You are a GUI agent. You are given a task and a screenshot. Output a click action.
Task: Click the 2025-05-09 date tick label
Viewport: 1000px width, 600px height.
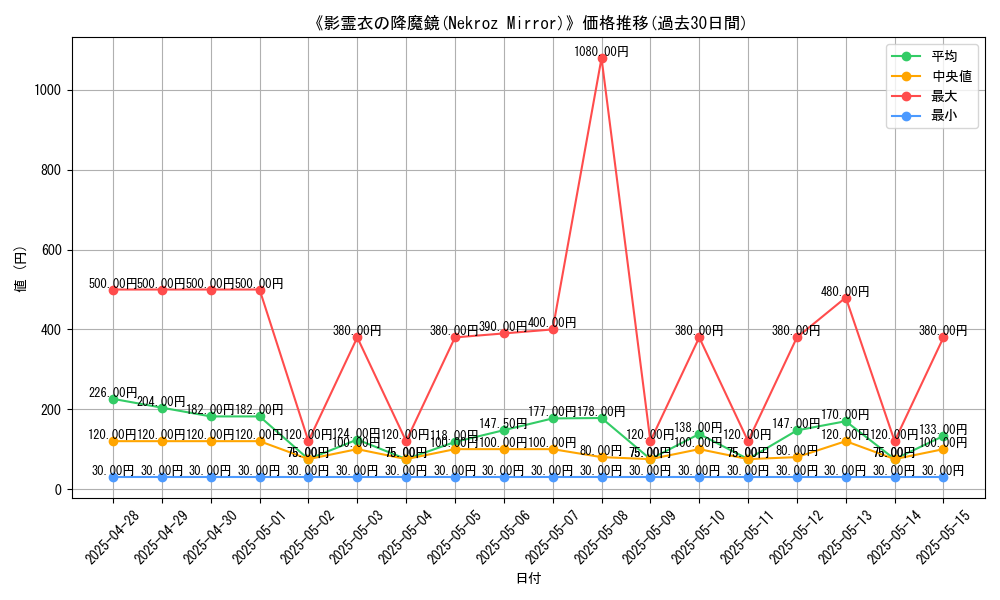(x=649, y=537)
